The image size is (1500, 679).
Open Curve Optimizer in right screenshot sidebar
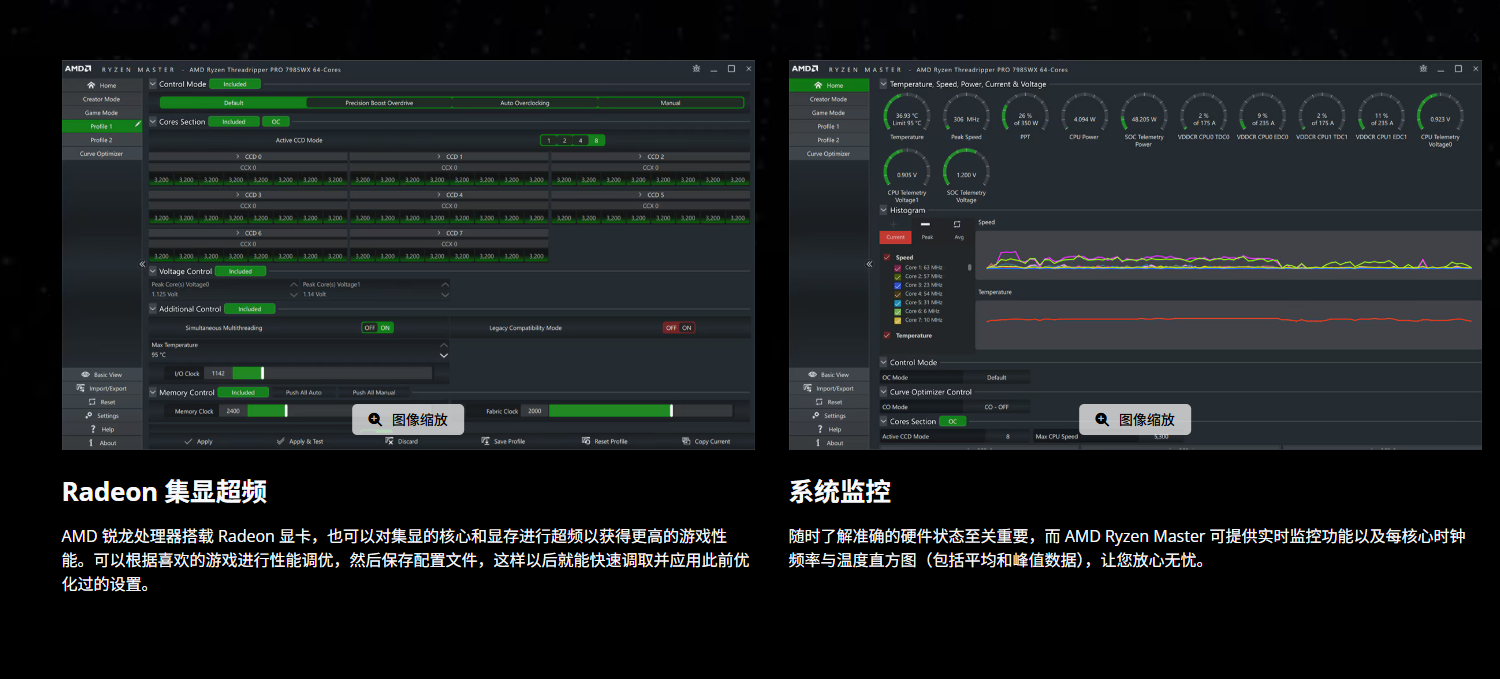coord(828,154)
